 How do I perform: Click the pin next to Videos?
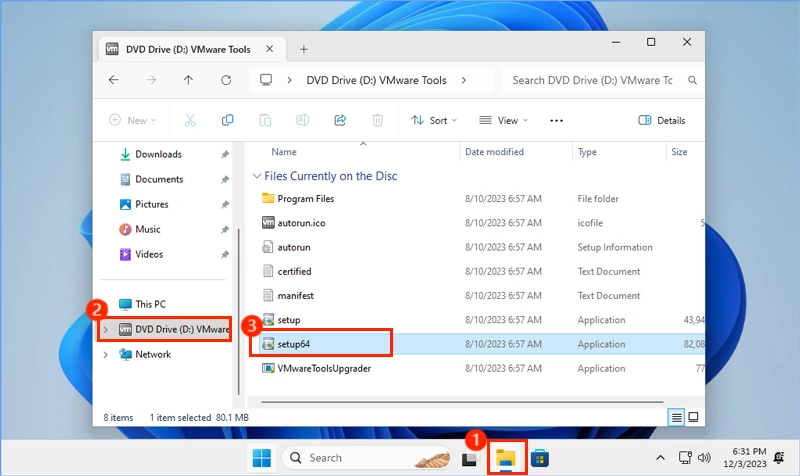pos(224,255)
